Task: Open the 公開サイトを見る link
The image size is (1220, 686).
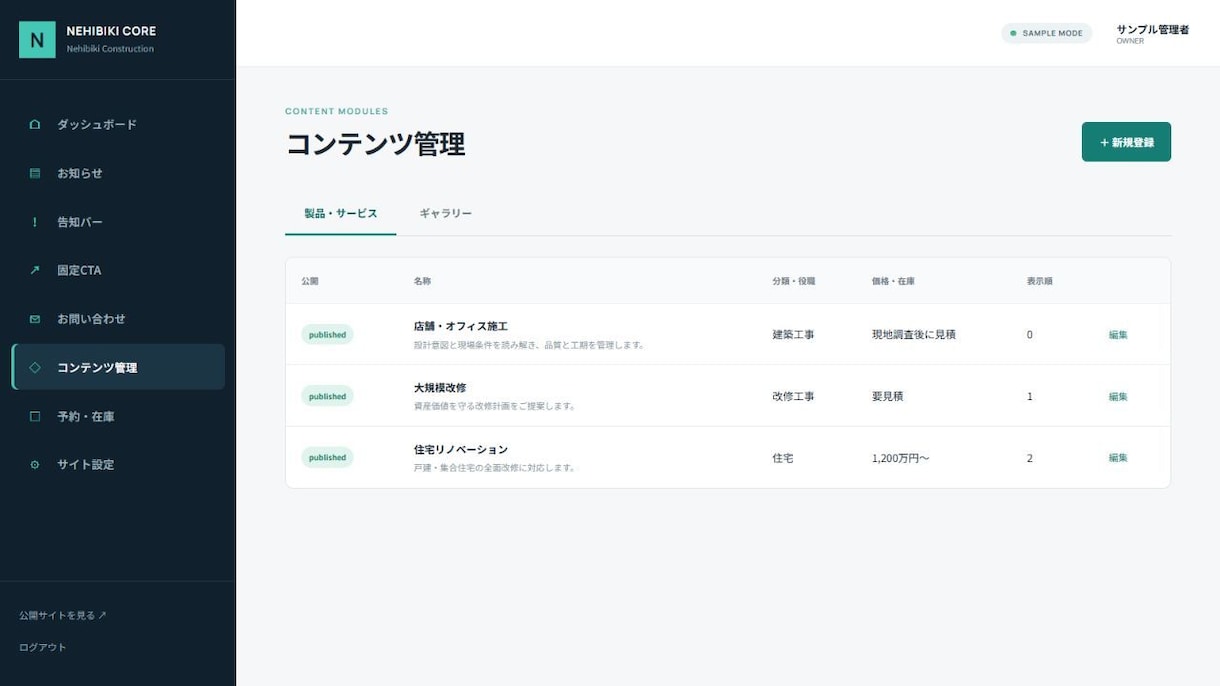Action: (63, 615)
